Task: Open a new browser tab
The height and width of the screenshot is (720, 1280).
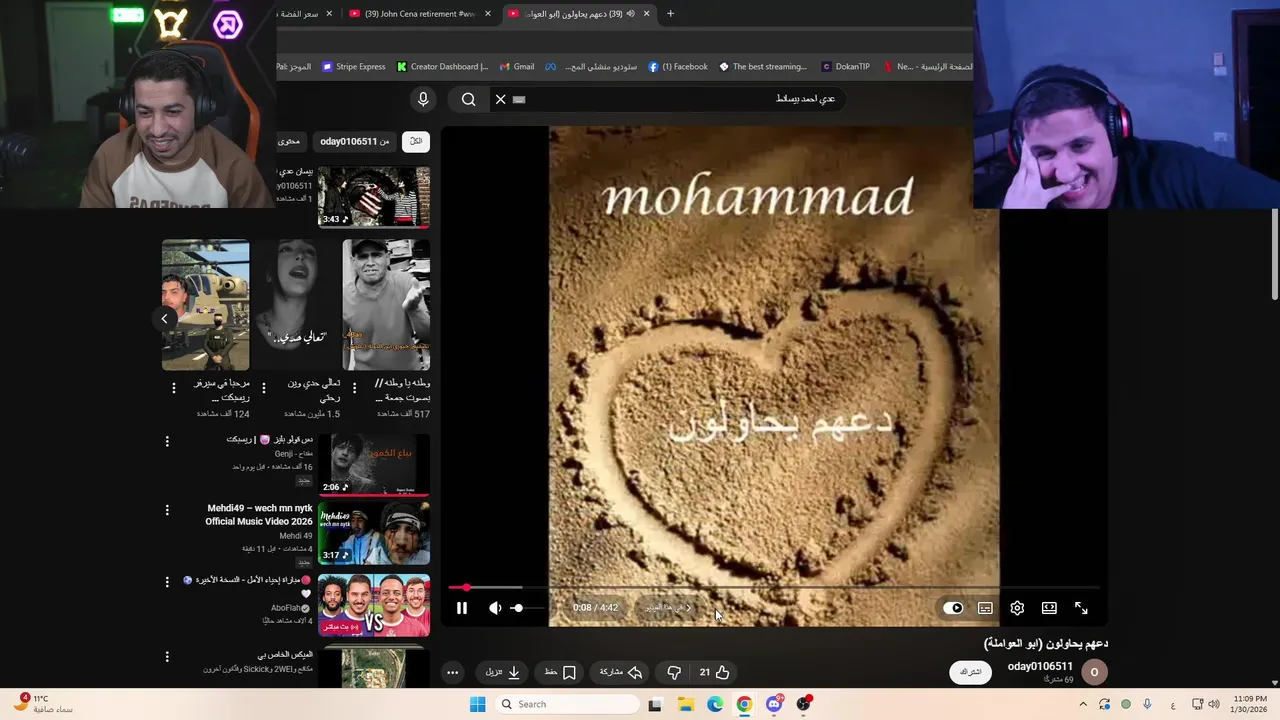Action: [671, 14]
